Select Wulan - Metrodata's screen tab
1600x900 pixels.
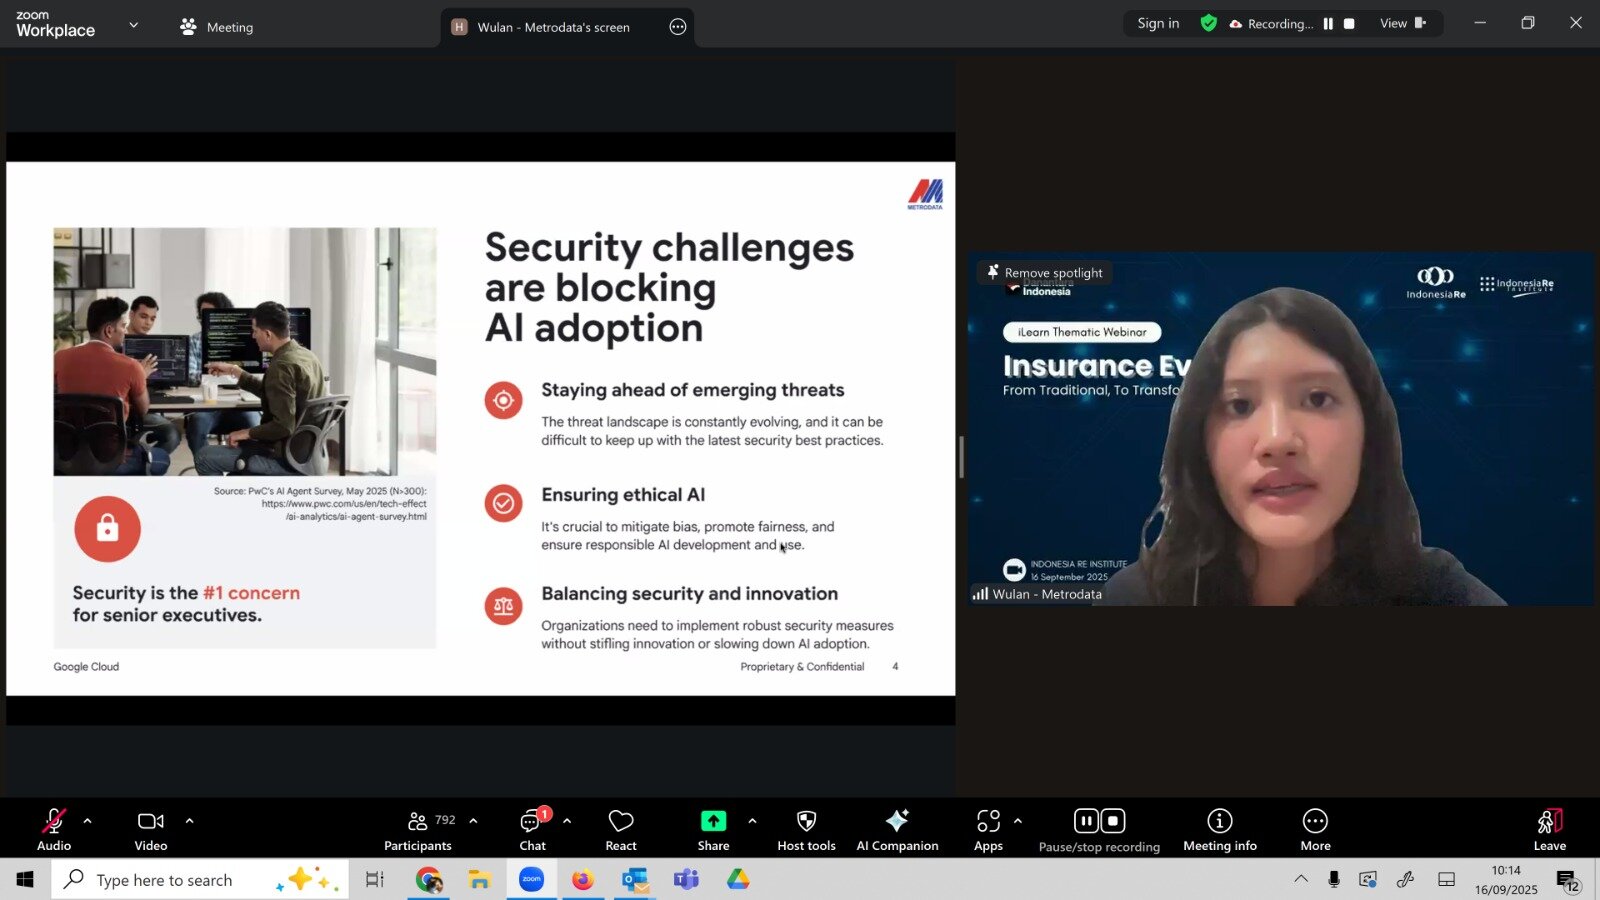(553, 27)
